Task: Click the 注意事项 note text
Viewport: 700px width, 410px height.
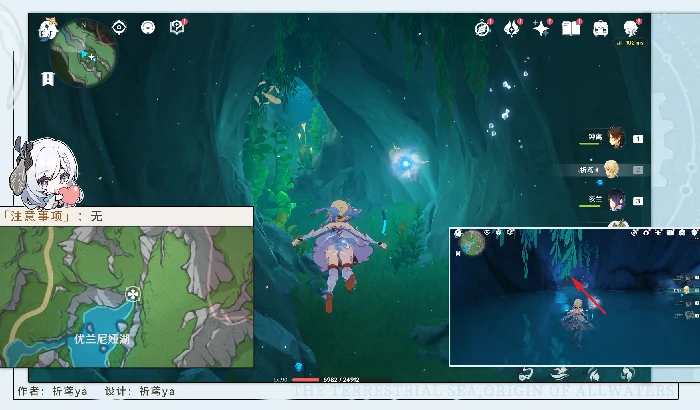Action: 36,216
